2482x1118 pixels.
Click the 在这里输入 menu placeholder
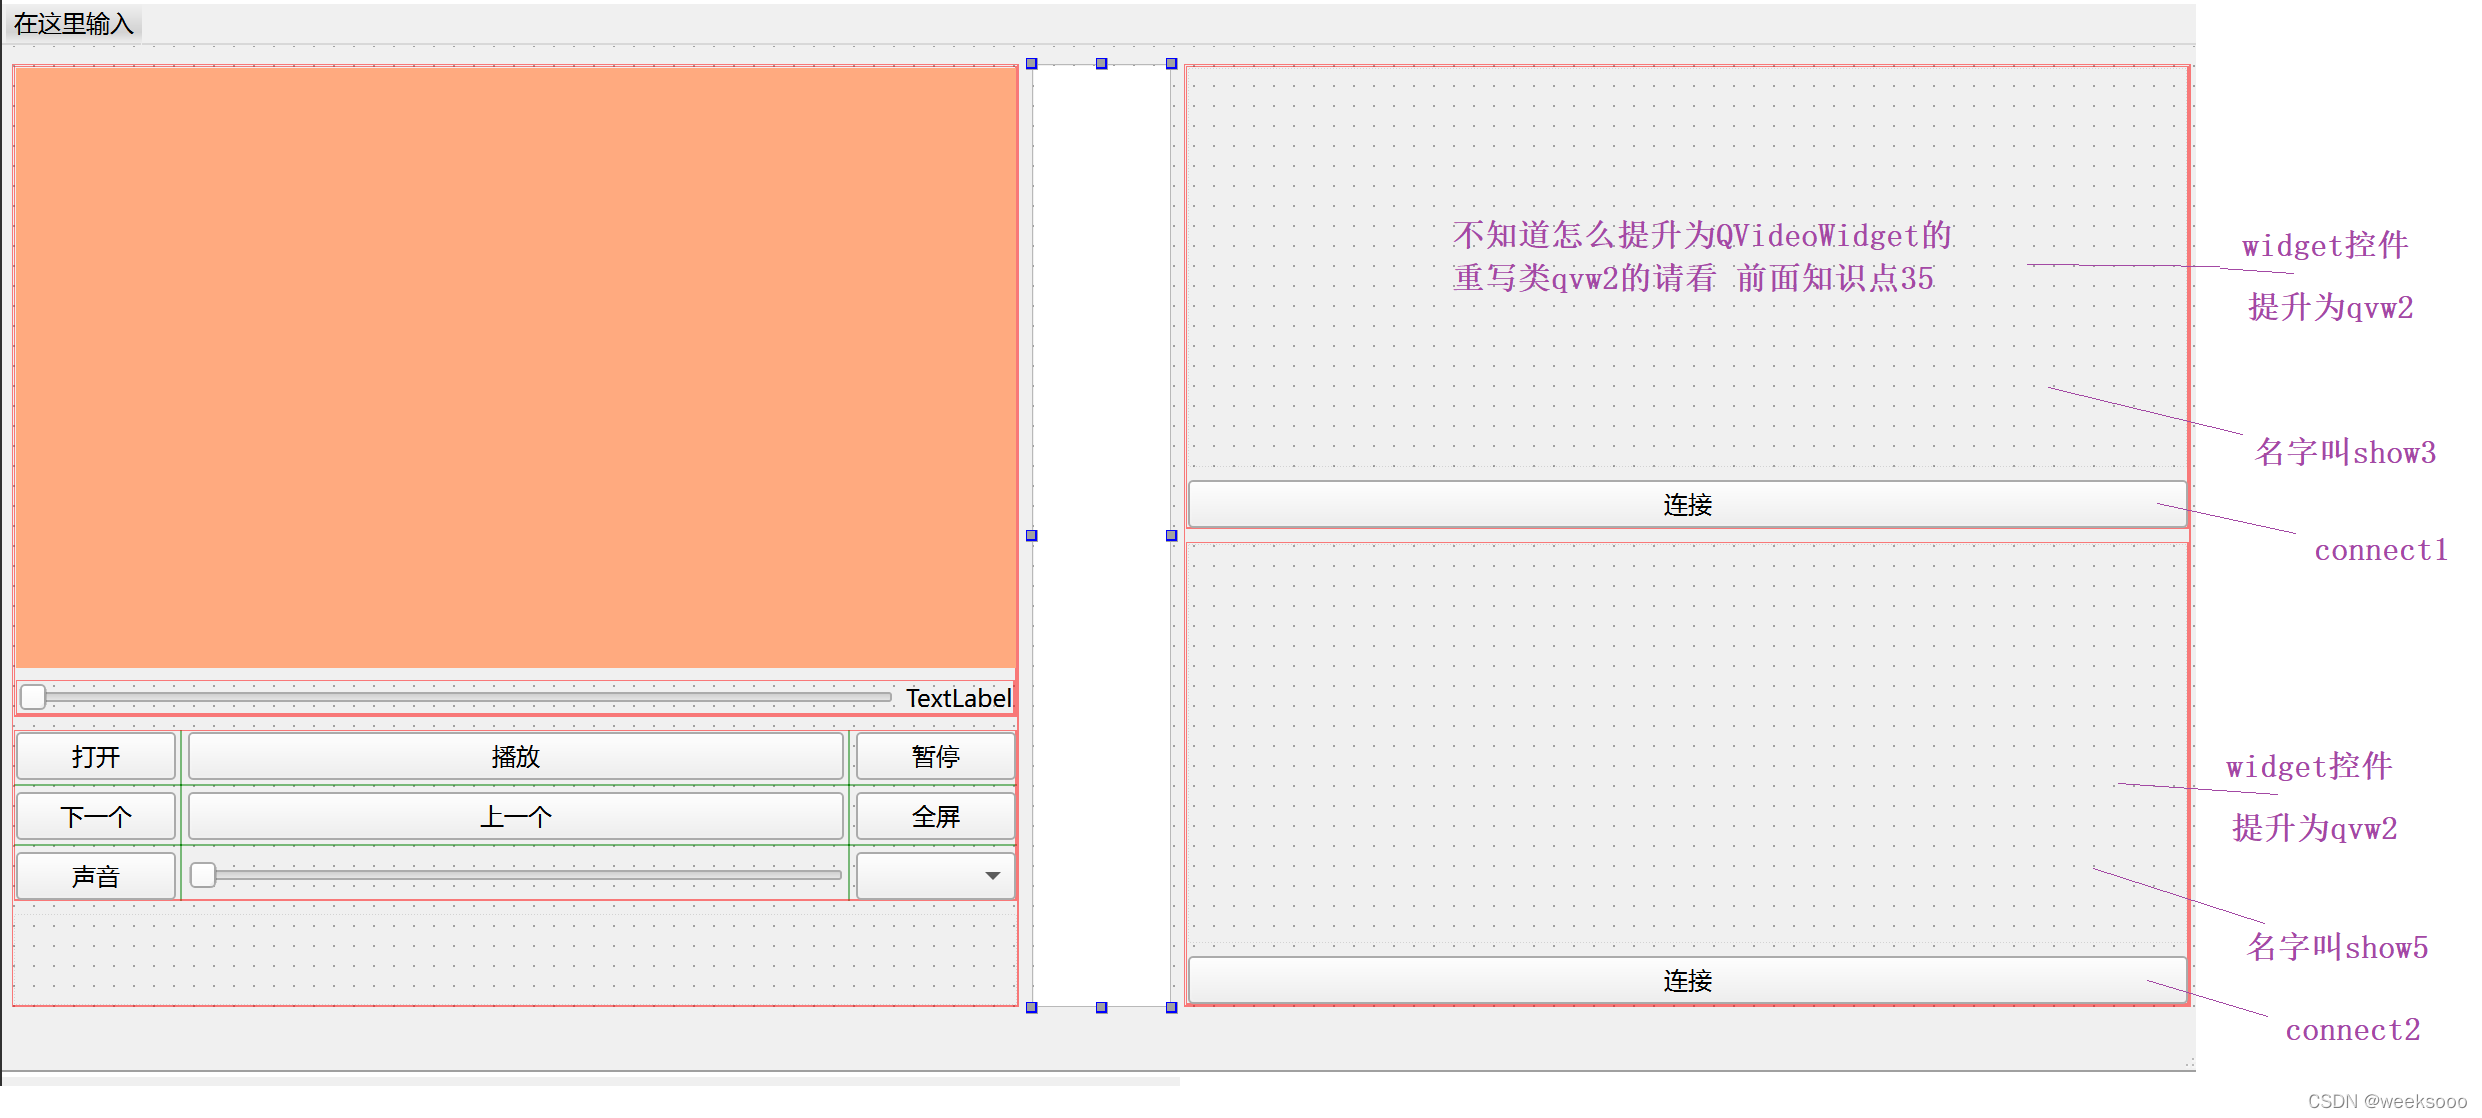[x=74, y=23]
